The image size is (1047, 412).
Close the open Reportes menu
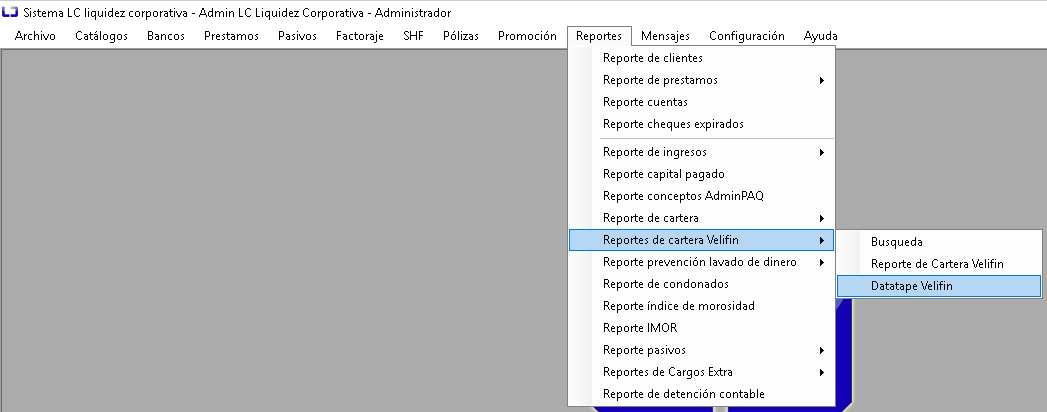point(599,36)
